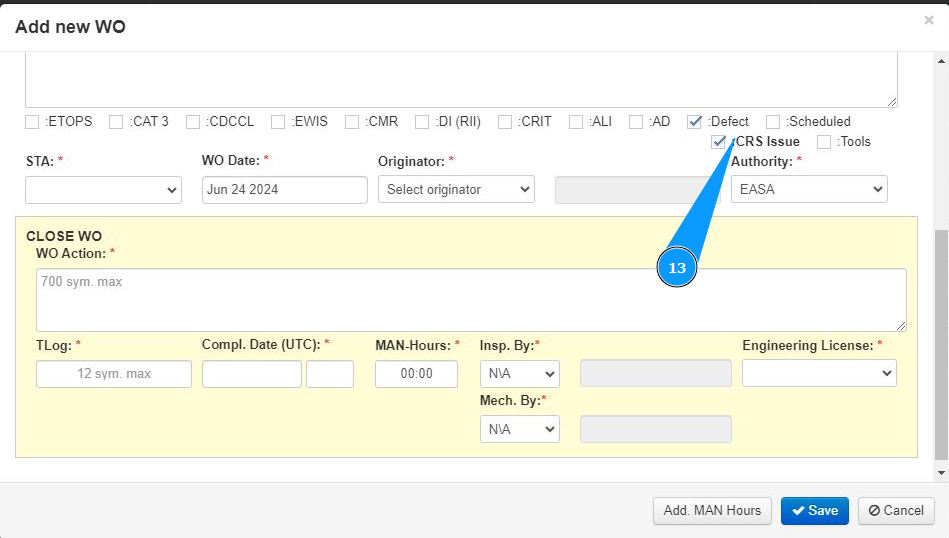Click the WO Action text area
This screenshot has width=949, height=538.
tap(471, 299)
